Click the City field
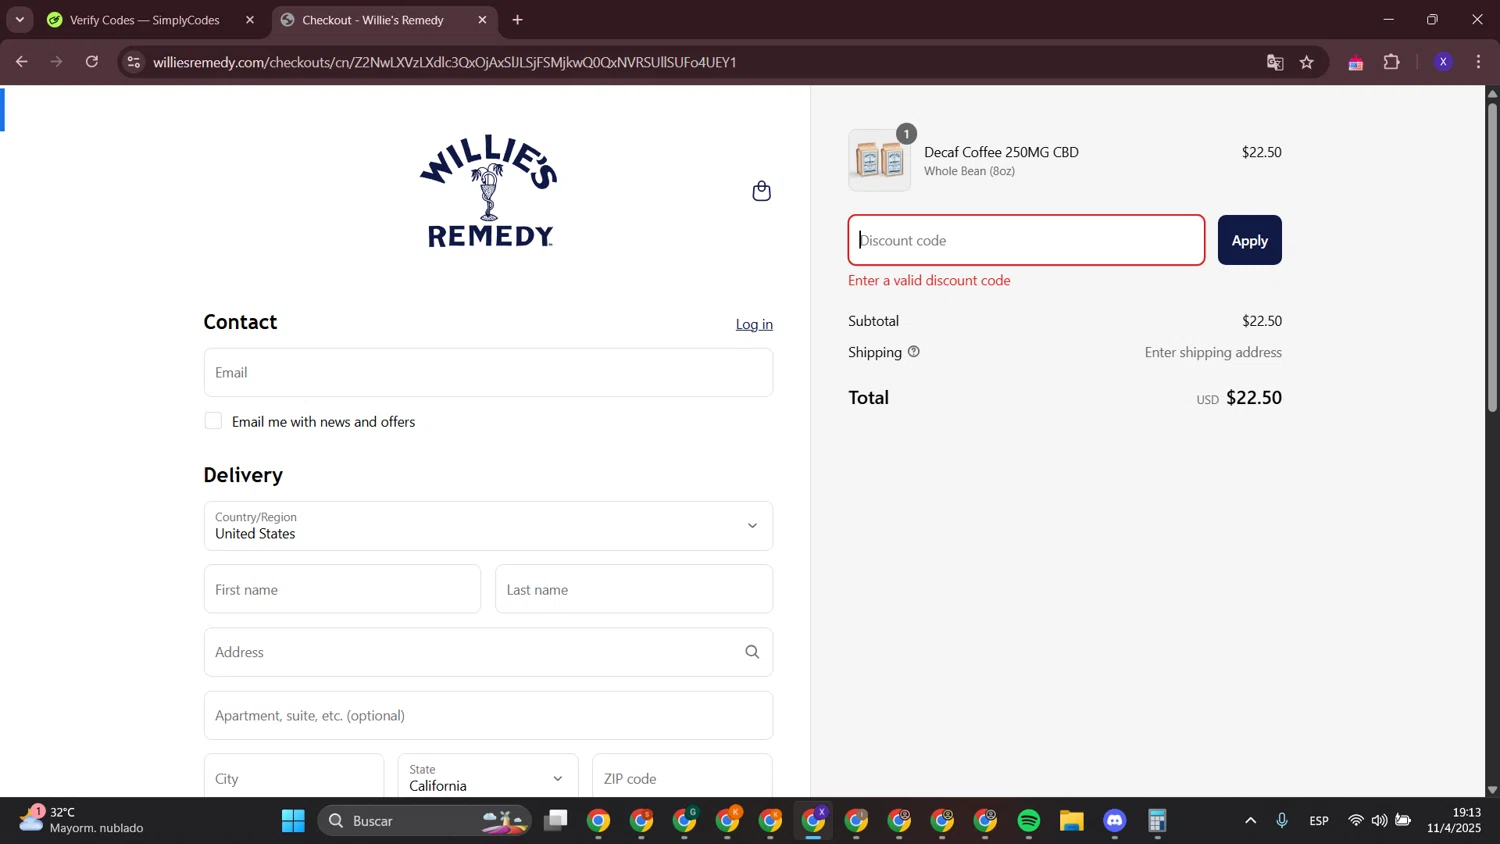Viewport: 1500px width, 844px height. 294,778
